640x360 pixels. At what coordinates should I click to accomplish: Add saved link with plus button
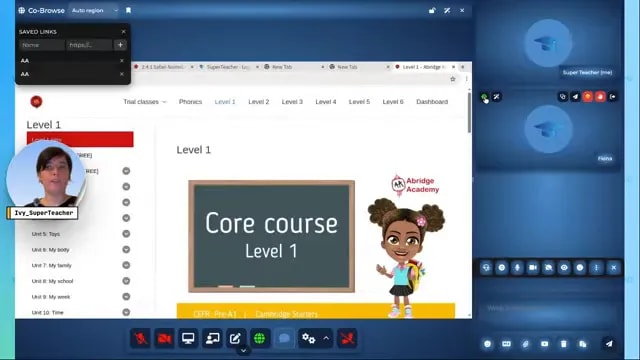tap(120, 45)
